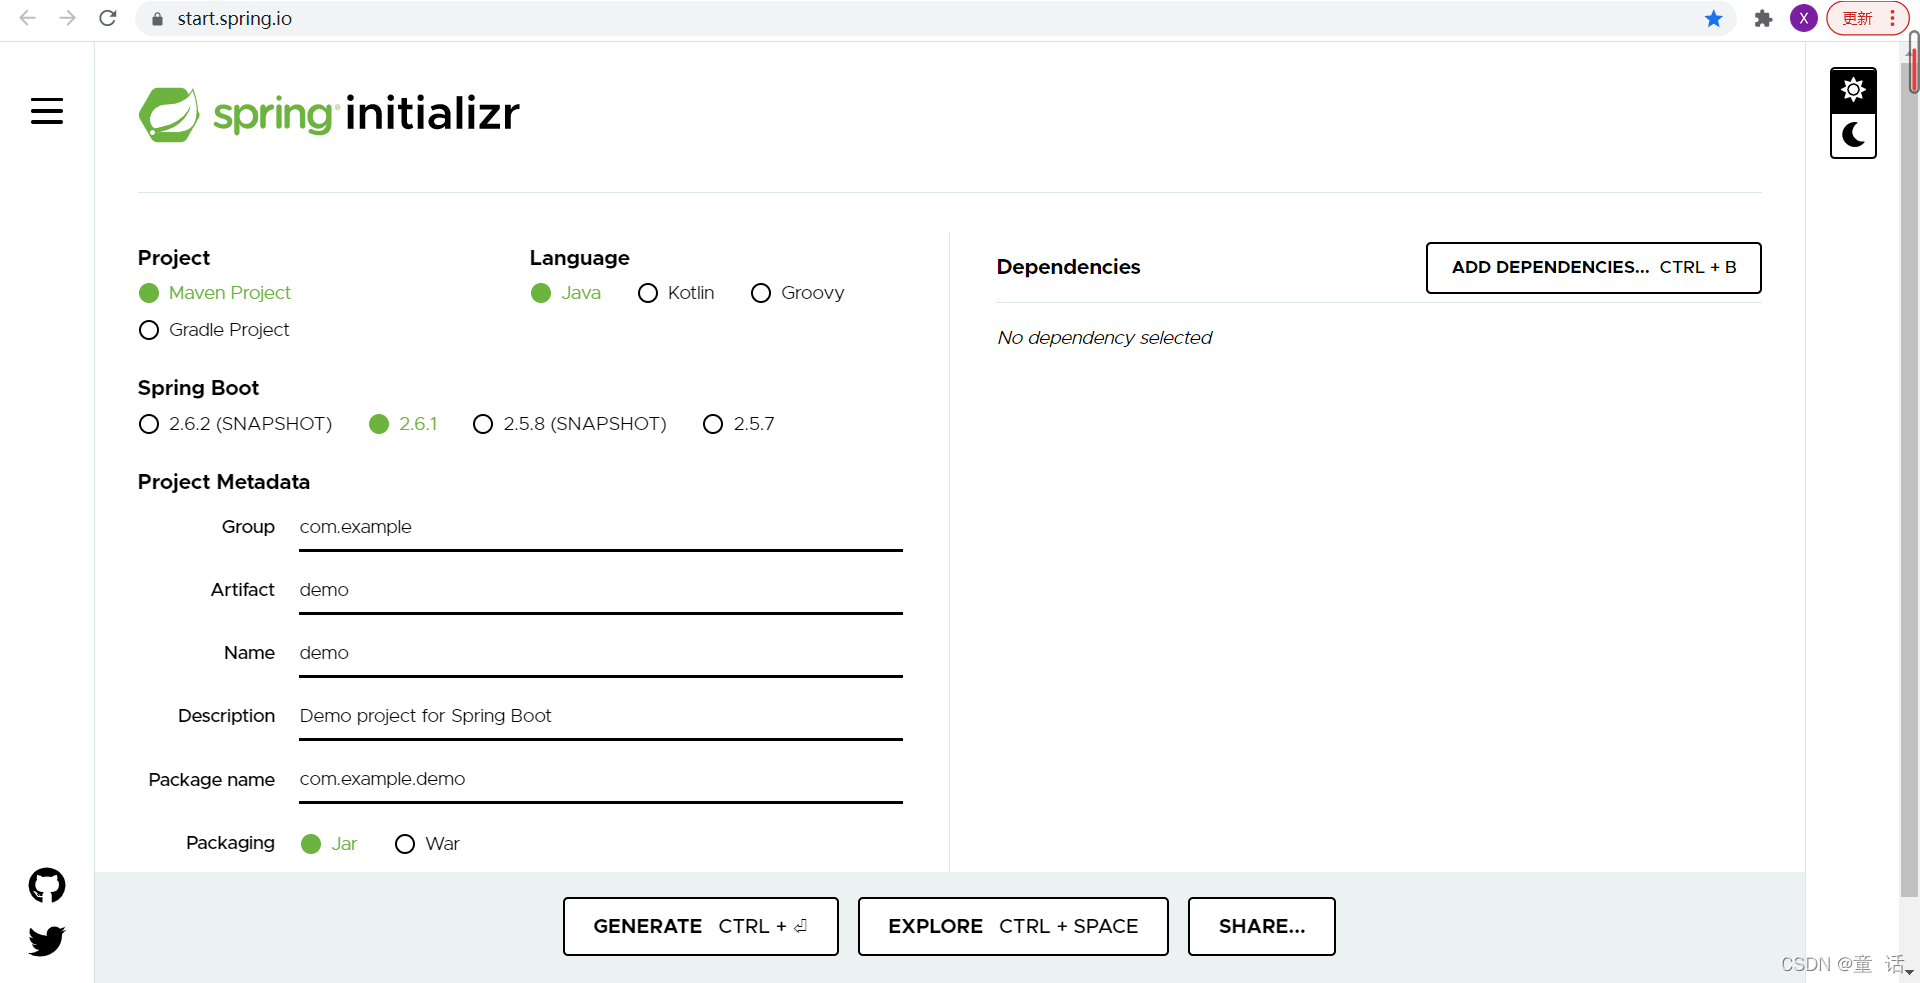1920x983 pixels.
Task: Open the Twitter link icon
Action: pyautogui.click(x=47, y=940)
